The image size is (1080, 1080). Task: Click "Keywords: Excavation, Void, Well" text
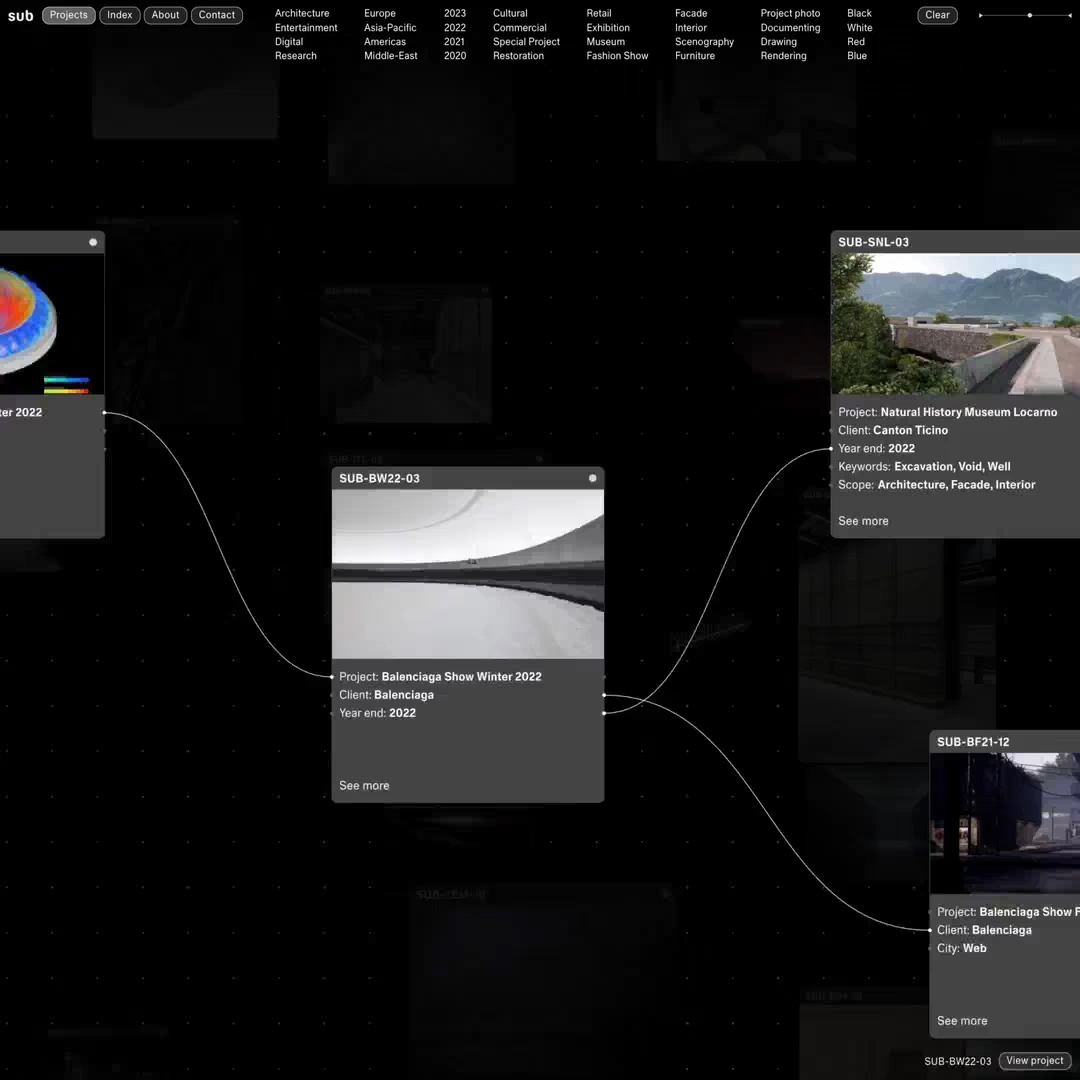point(924,466)
